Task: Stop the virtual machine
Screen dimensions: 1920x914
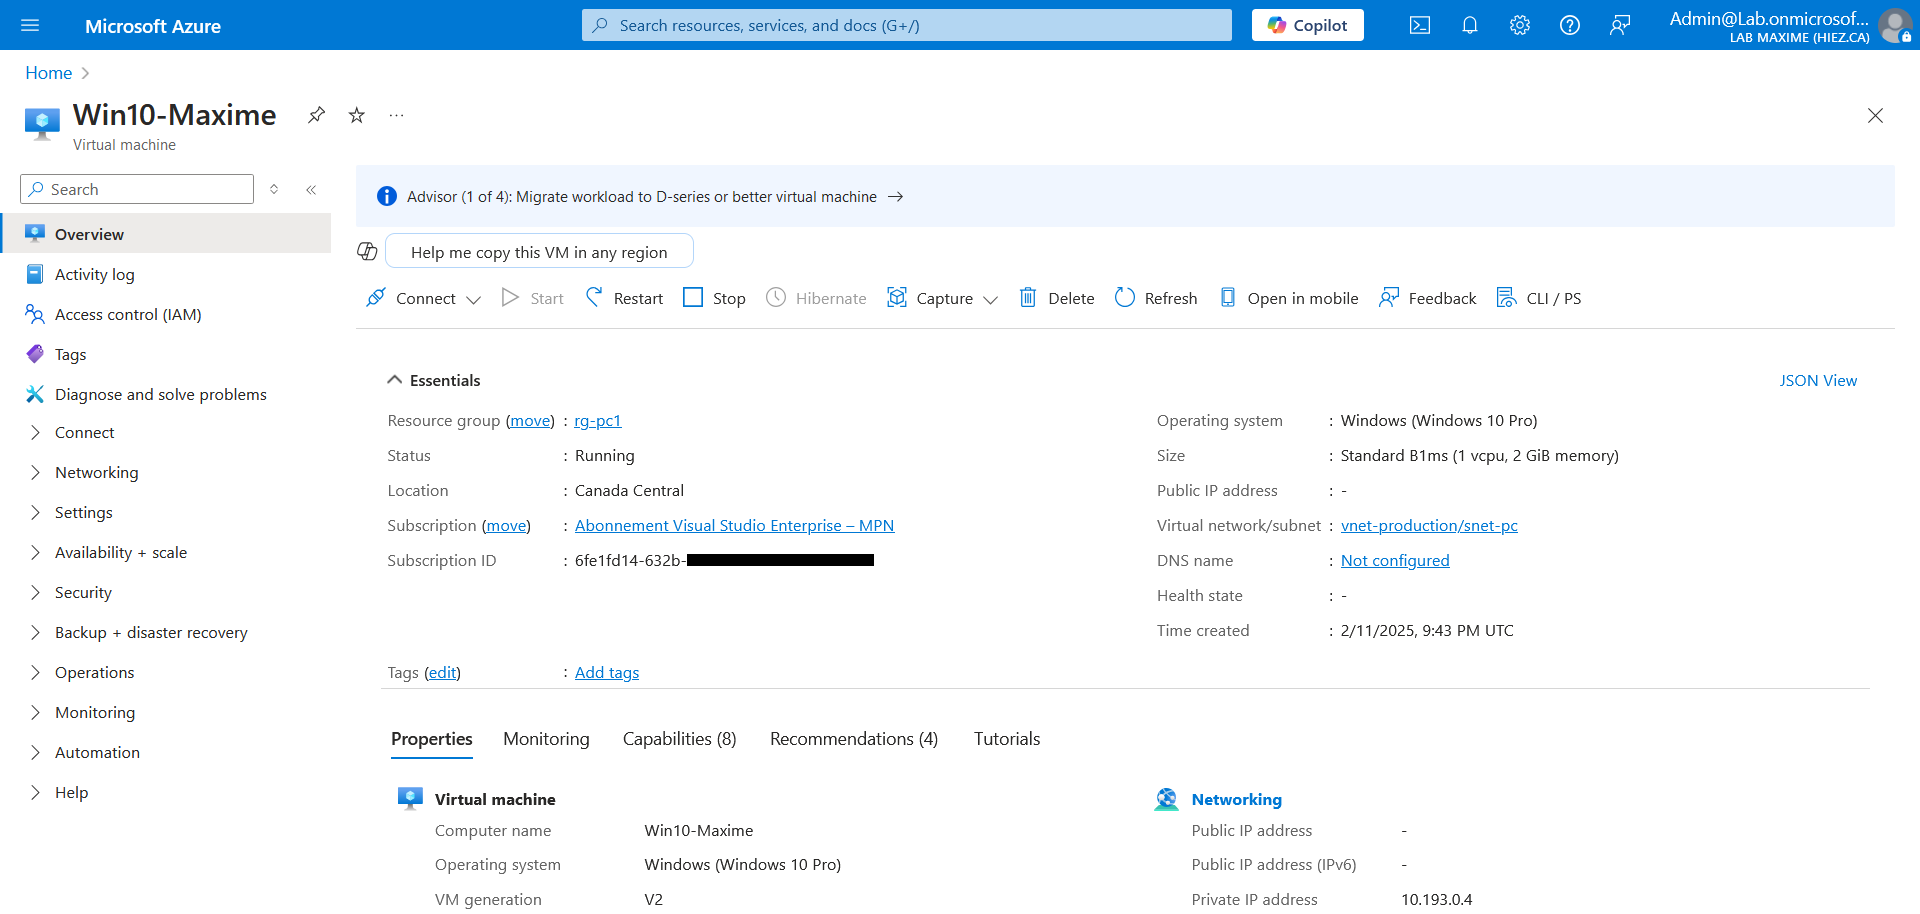Action: pos(714,298)
